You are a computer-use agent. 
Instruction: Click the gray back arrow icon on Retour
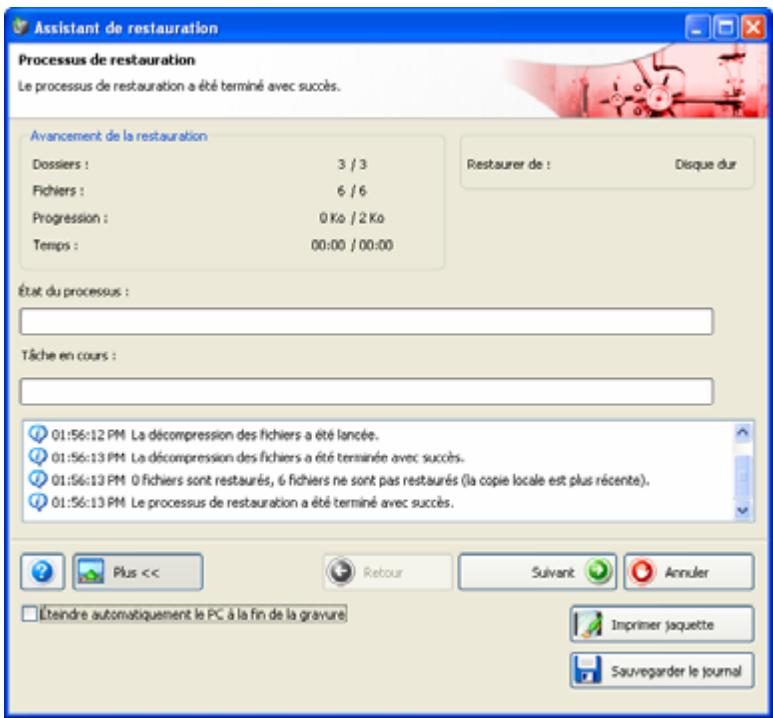coord(341,572)
